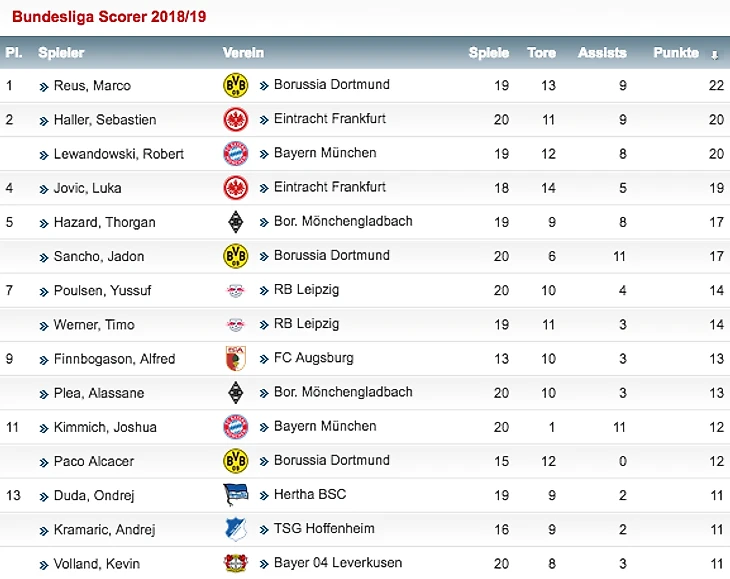The height and width of the screenshot is (579, 730).
Task: Click RB Leipzig logo beside Poulsen
Action: click(x=236, y=290)
